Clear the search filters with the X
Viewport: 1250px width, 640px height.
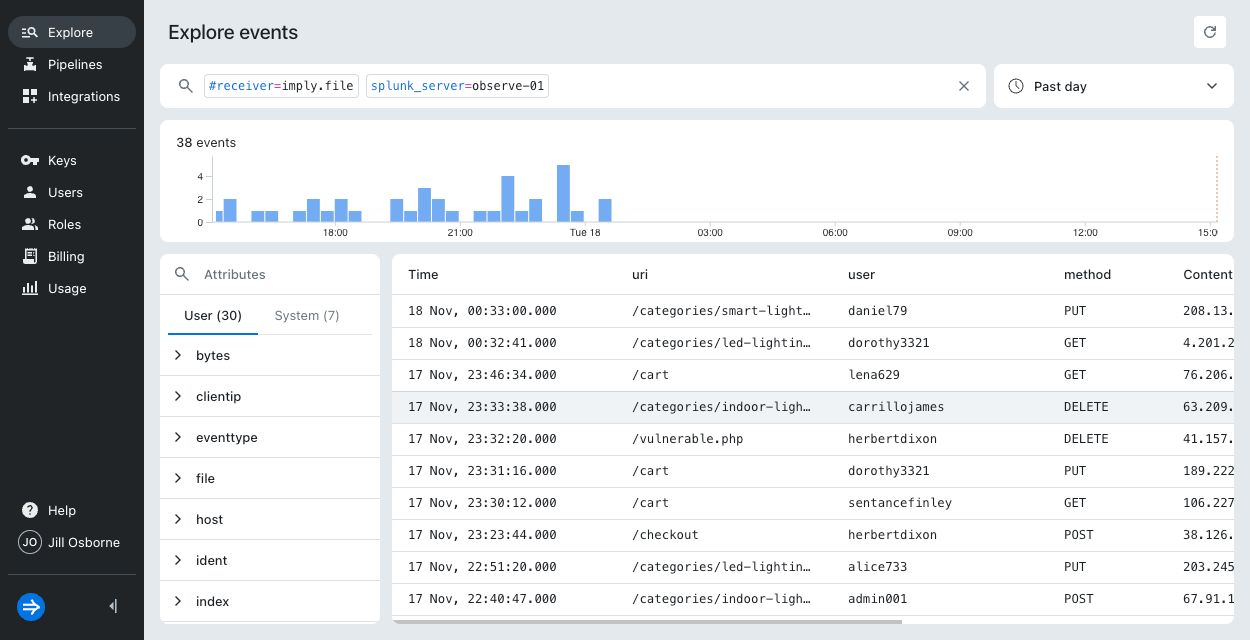(x=963, y=86)
